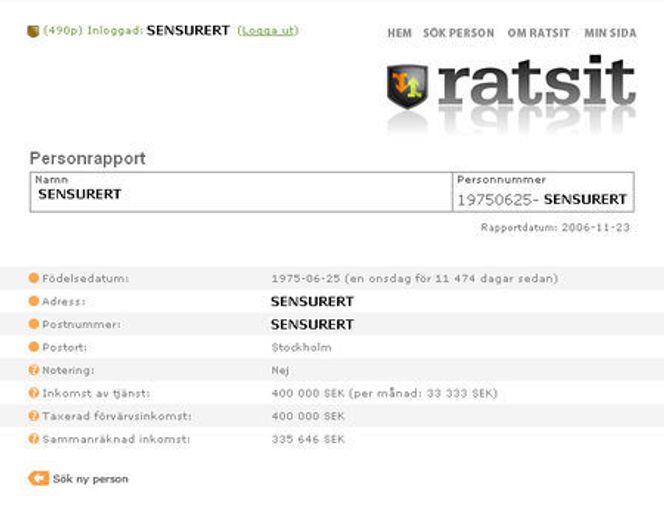Click the Sammanräknad inkomst: row label
The height and width of the screenshot is (519, 664).
116,439
